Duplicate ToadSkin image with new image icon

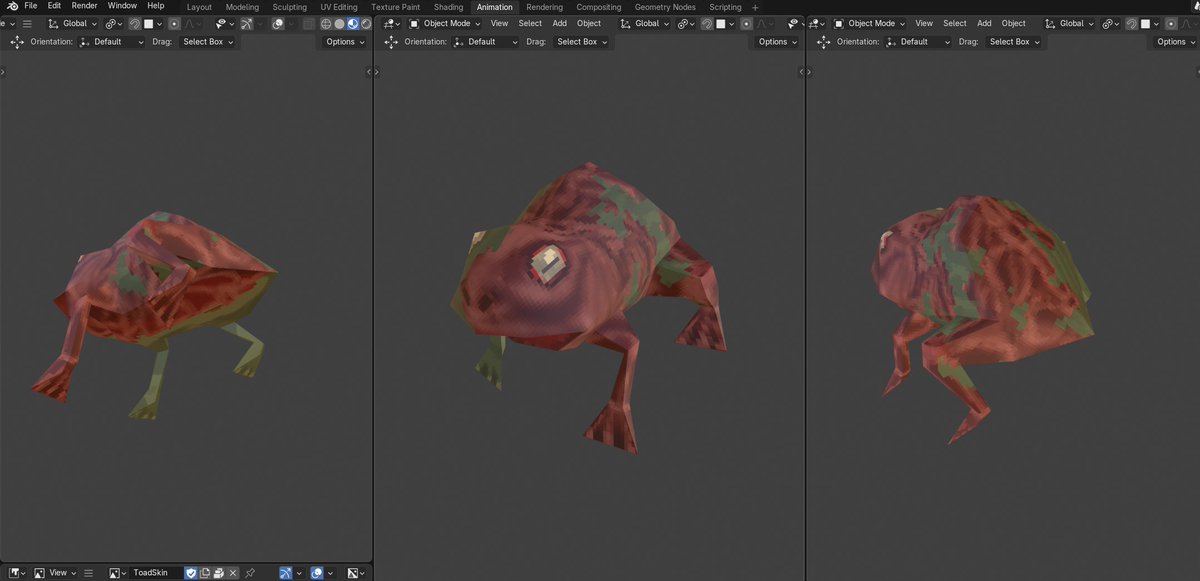204,573
